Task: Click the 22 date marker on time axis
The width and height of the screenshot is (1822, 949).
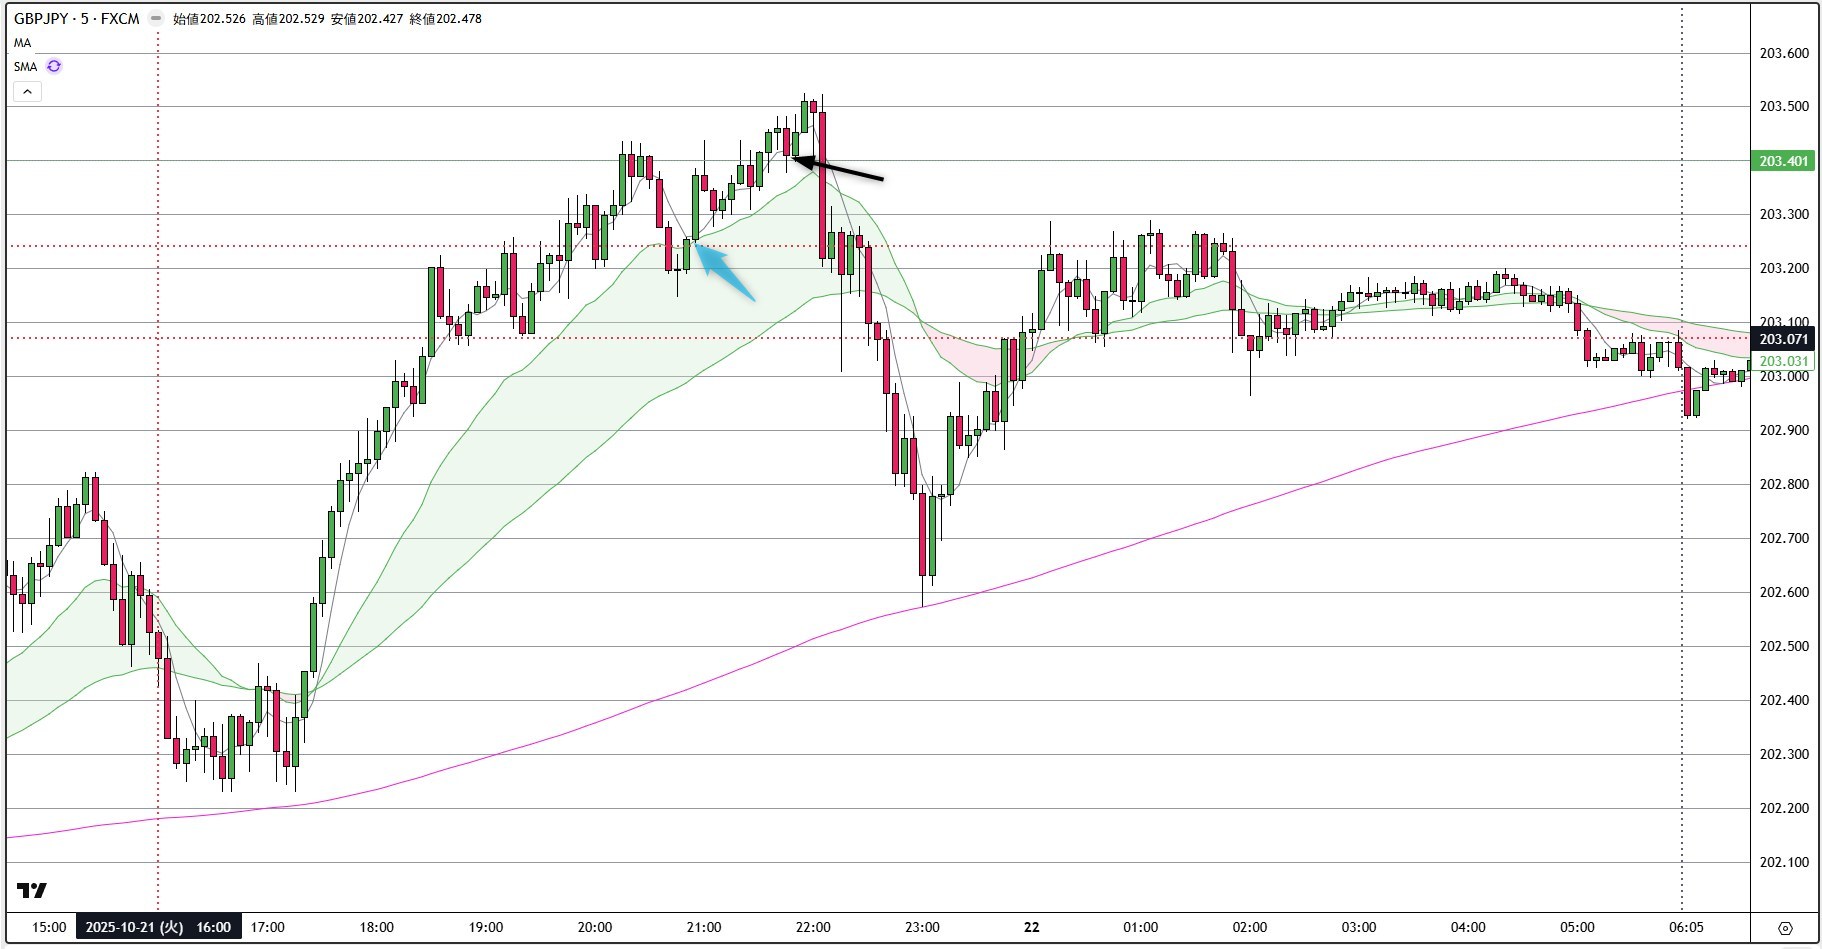Action: click(1031, 927)
